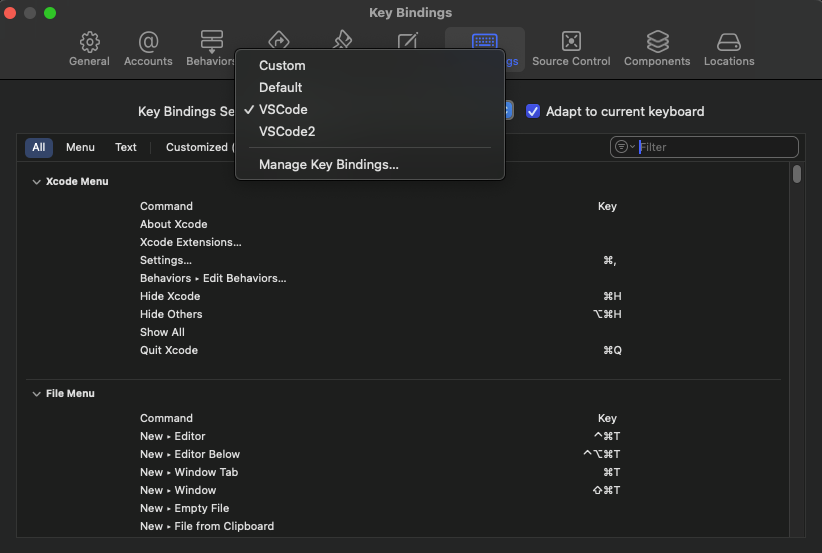Screen dimensions: 822x553
Task: Collapse the File Menu section
Action: [x=36, y=394]
